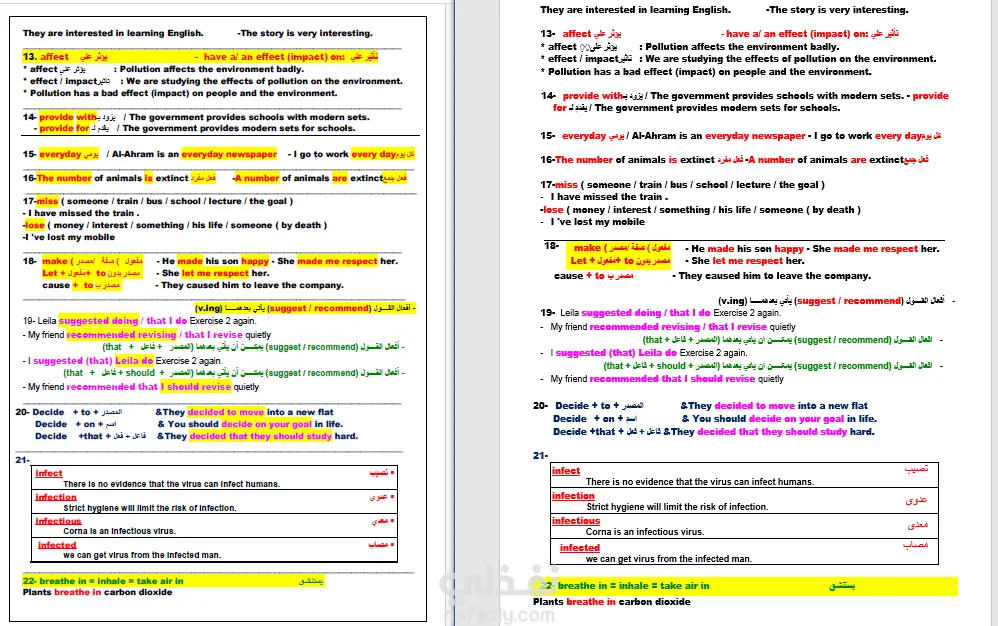The height and width of the screenshot is (626, 998).
Task: Click red 'let me respect' on right page
Action: [x=747, y=261]
